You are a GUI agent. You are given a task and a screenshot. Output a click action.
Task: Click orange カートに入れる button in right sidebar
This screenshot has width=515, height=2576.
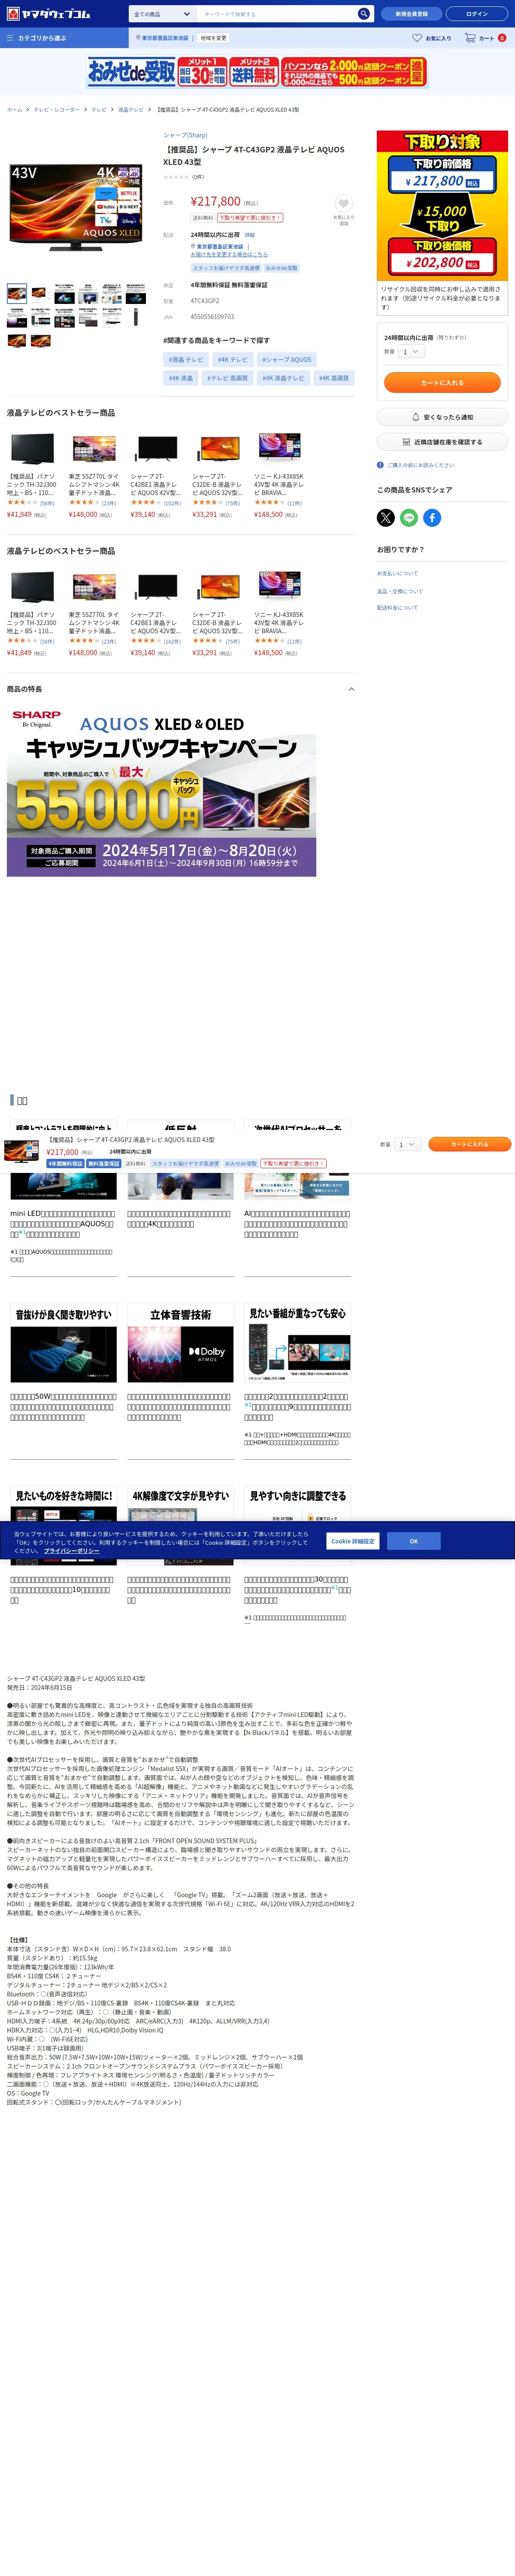tap(442, 382)
